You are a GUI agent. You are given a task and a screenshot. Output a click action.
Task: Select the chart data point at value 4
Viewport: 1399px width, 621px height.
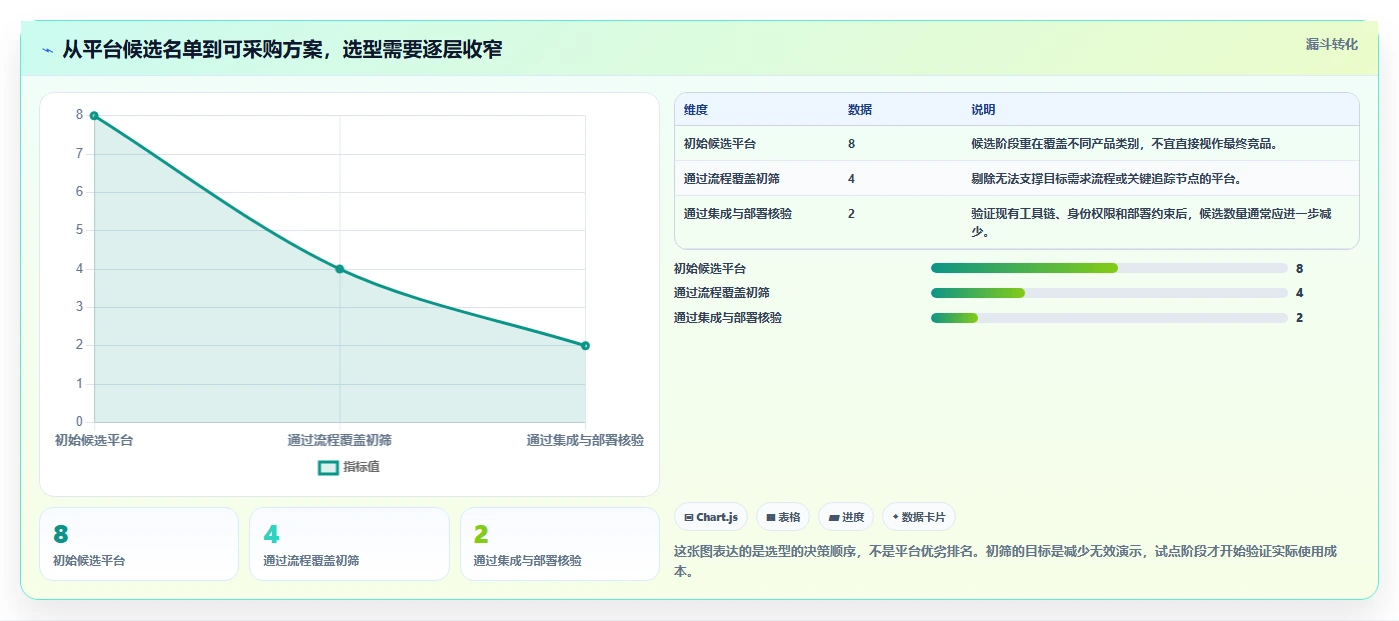(x=340, y=269)
